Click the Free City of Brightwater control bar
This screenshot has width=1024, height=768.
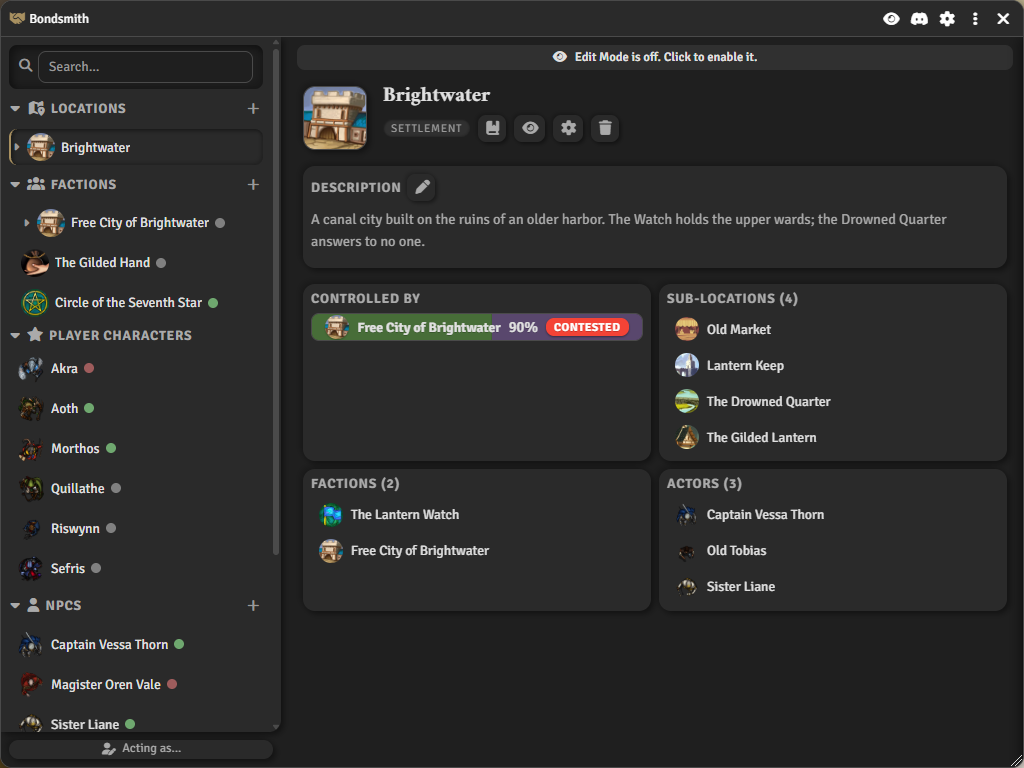[477, 327]
